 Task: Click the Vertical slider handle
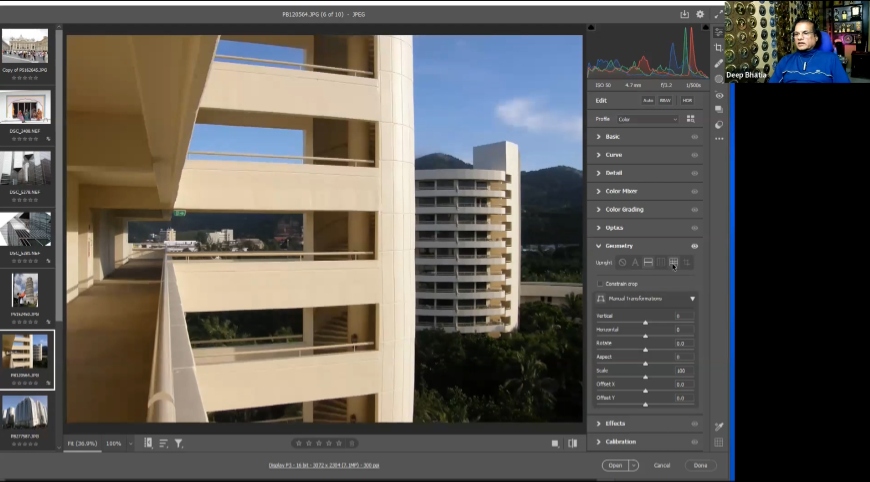[x=645, y=322]
